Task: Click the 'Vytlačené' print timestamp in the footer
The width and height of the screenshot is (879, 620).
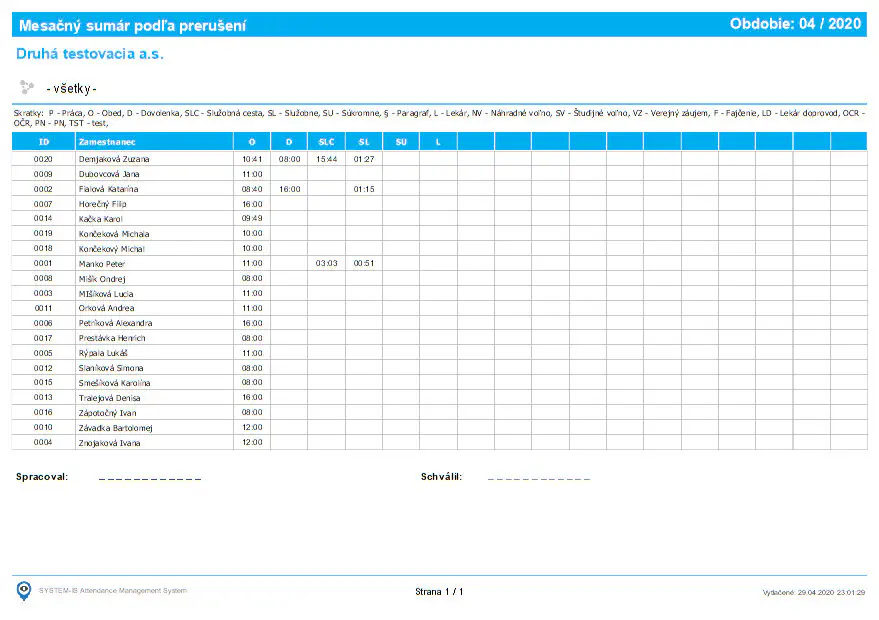Action: (813, 592)
